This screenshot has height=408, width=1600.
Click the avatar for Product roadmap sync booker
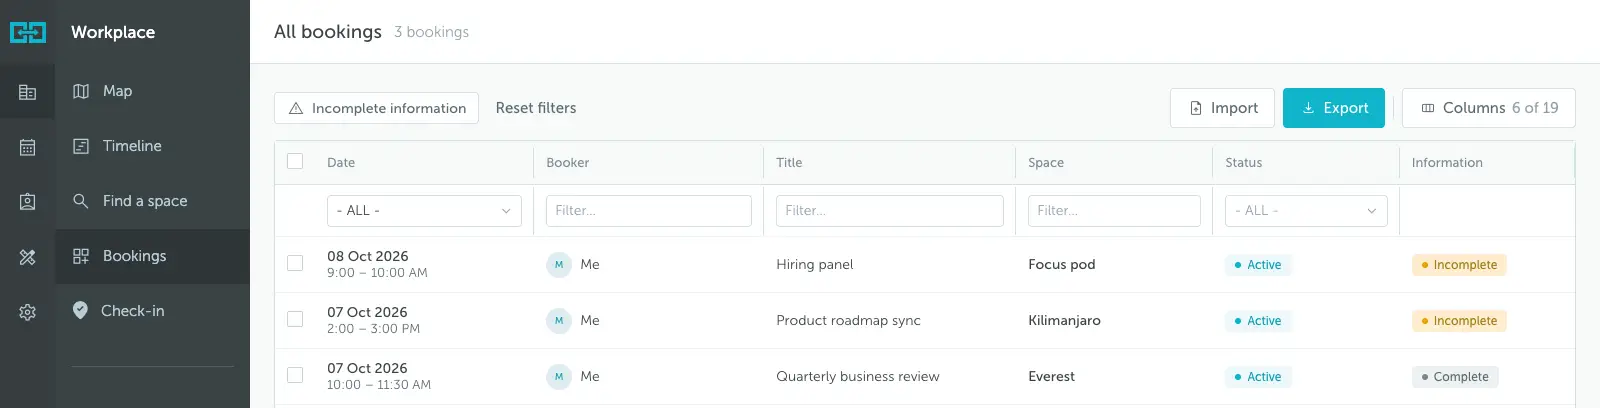point(559,321)
